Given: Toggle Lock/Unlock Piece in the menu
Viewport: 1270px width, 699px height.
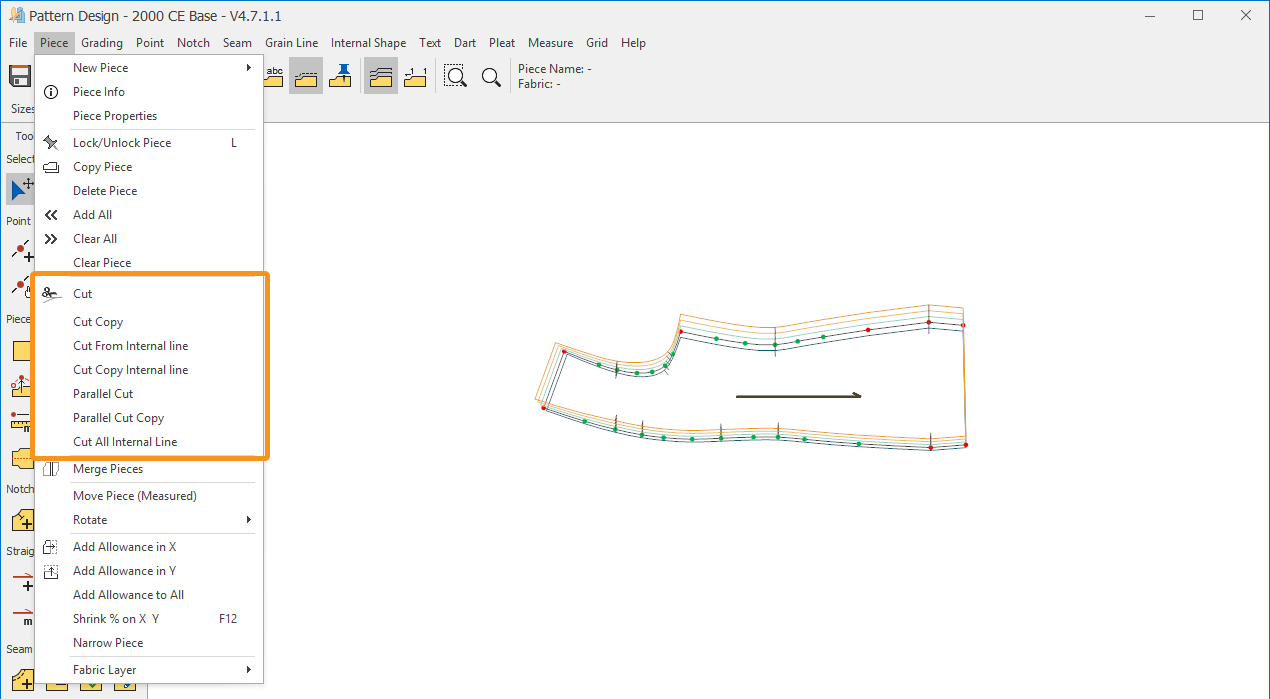Looking at the screenshot, I should [x=122, y=143].
